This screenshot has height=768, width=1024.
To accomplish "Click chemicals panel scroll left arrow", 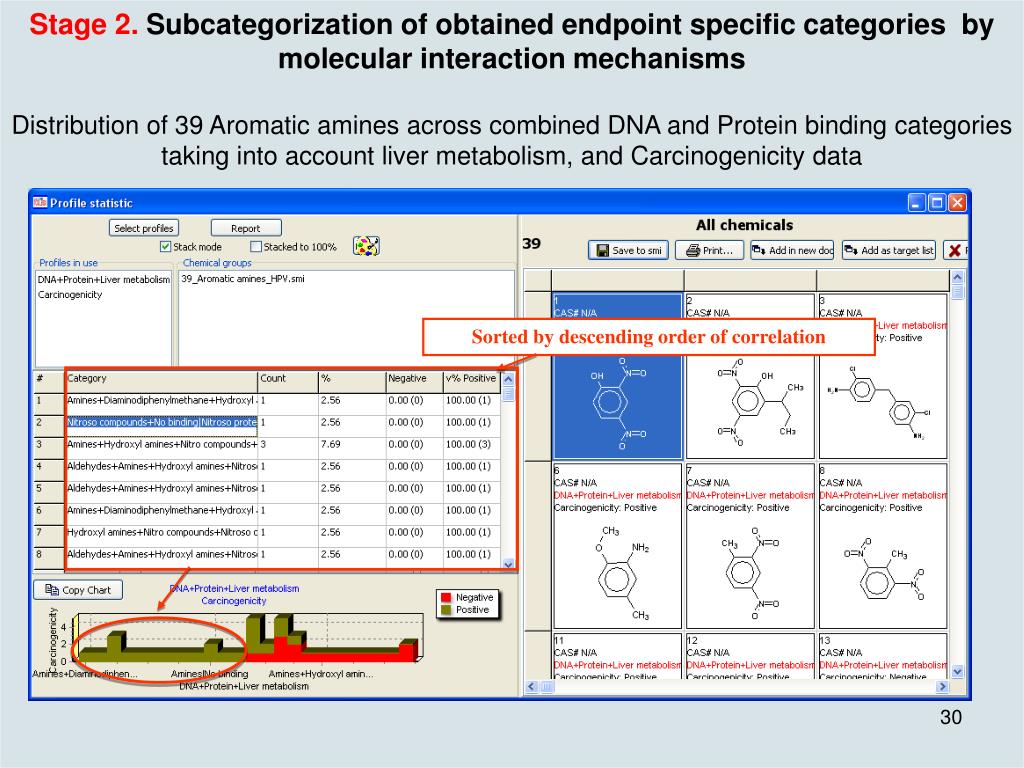I will click(531, 686).
